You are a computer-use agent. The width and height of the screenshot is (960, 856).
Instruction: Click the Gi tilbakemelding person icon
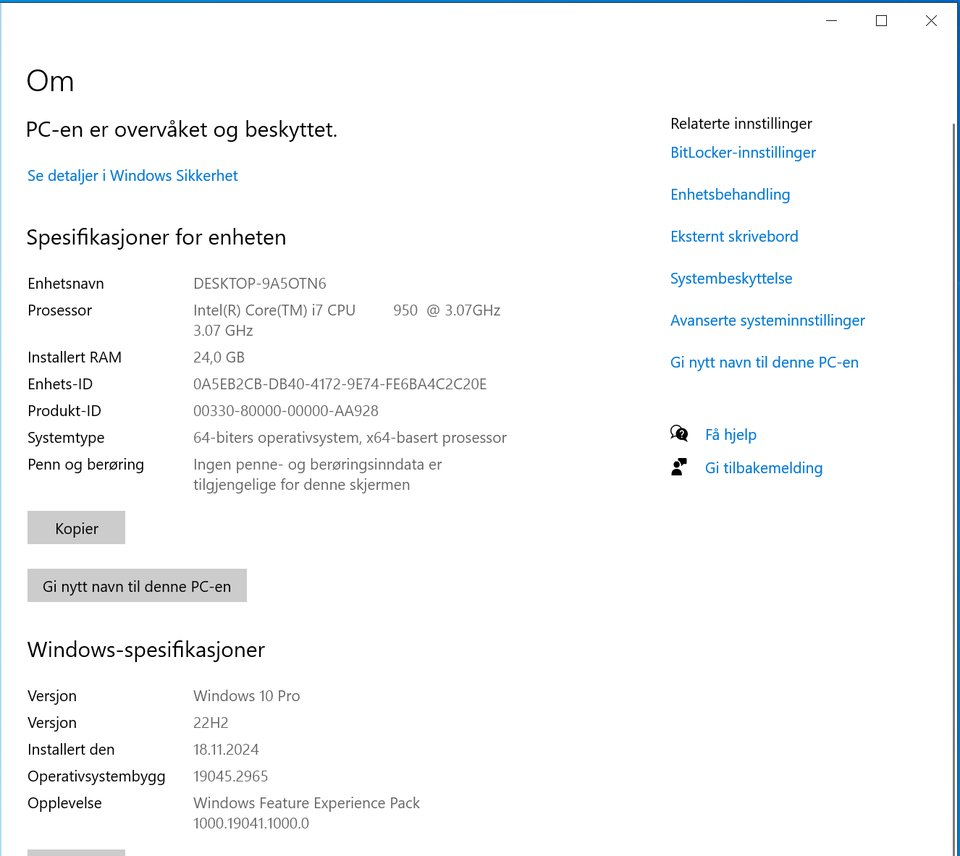pyautogui.click(x=679, y=467)
